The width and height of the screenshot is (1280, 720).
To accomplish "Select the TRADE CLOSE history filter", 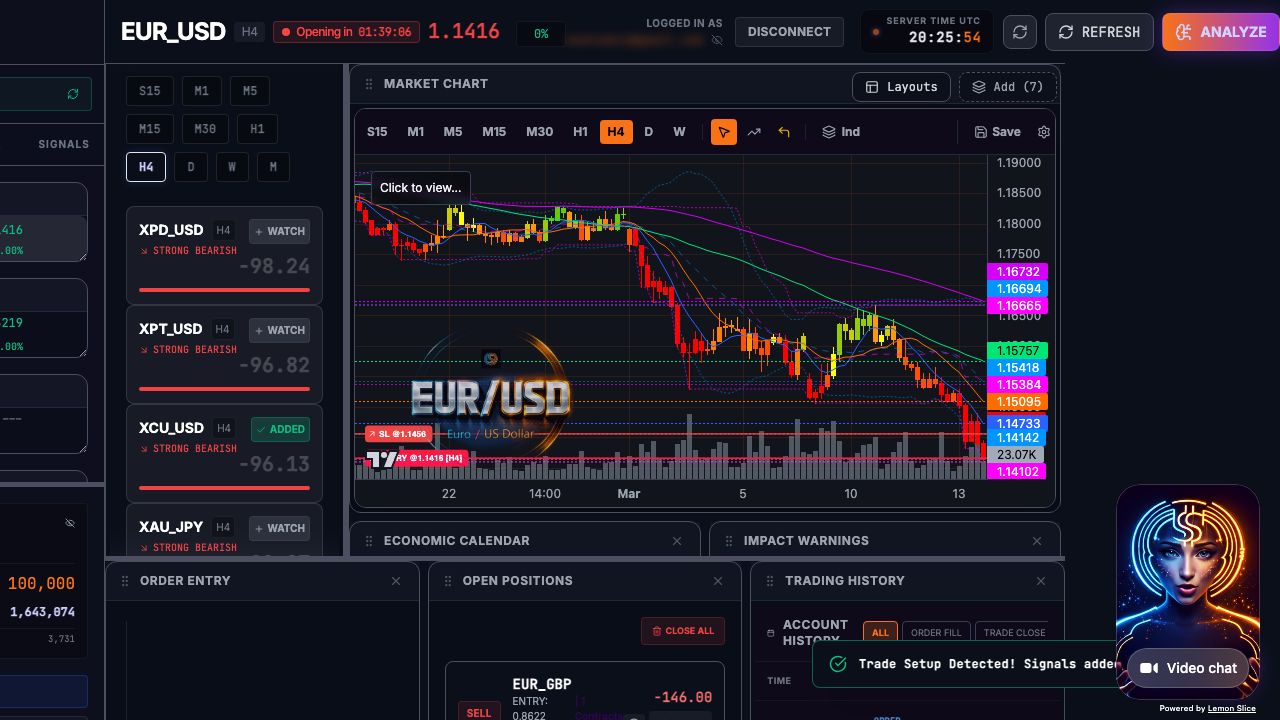I will point(1013,632).
